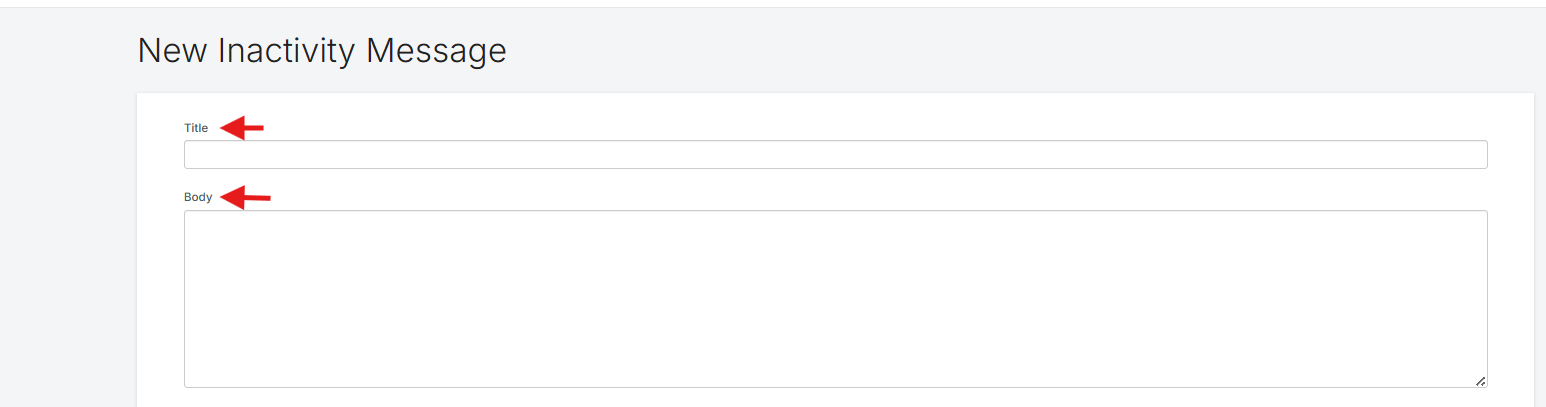This screenshot has height=407, width=1546.
Task: Click the New Inactivity Message heading
Action: click(x=322, y=51)
